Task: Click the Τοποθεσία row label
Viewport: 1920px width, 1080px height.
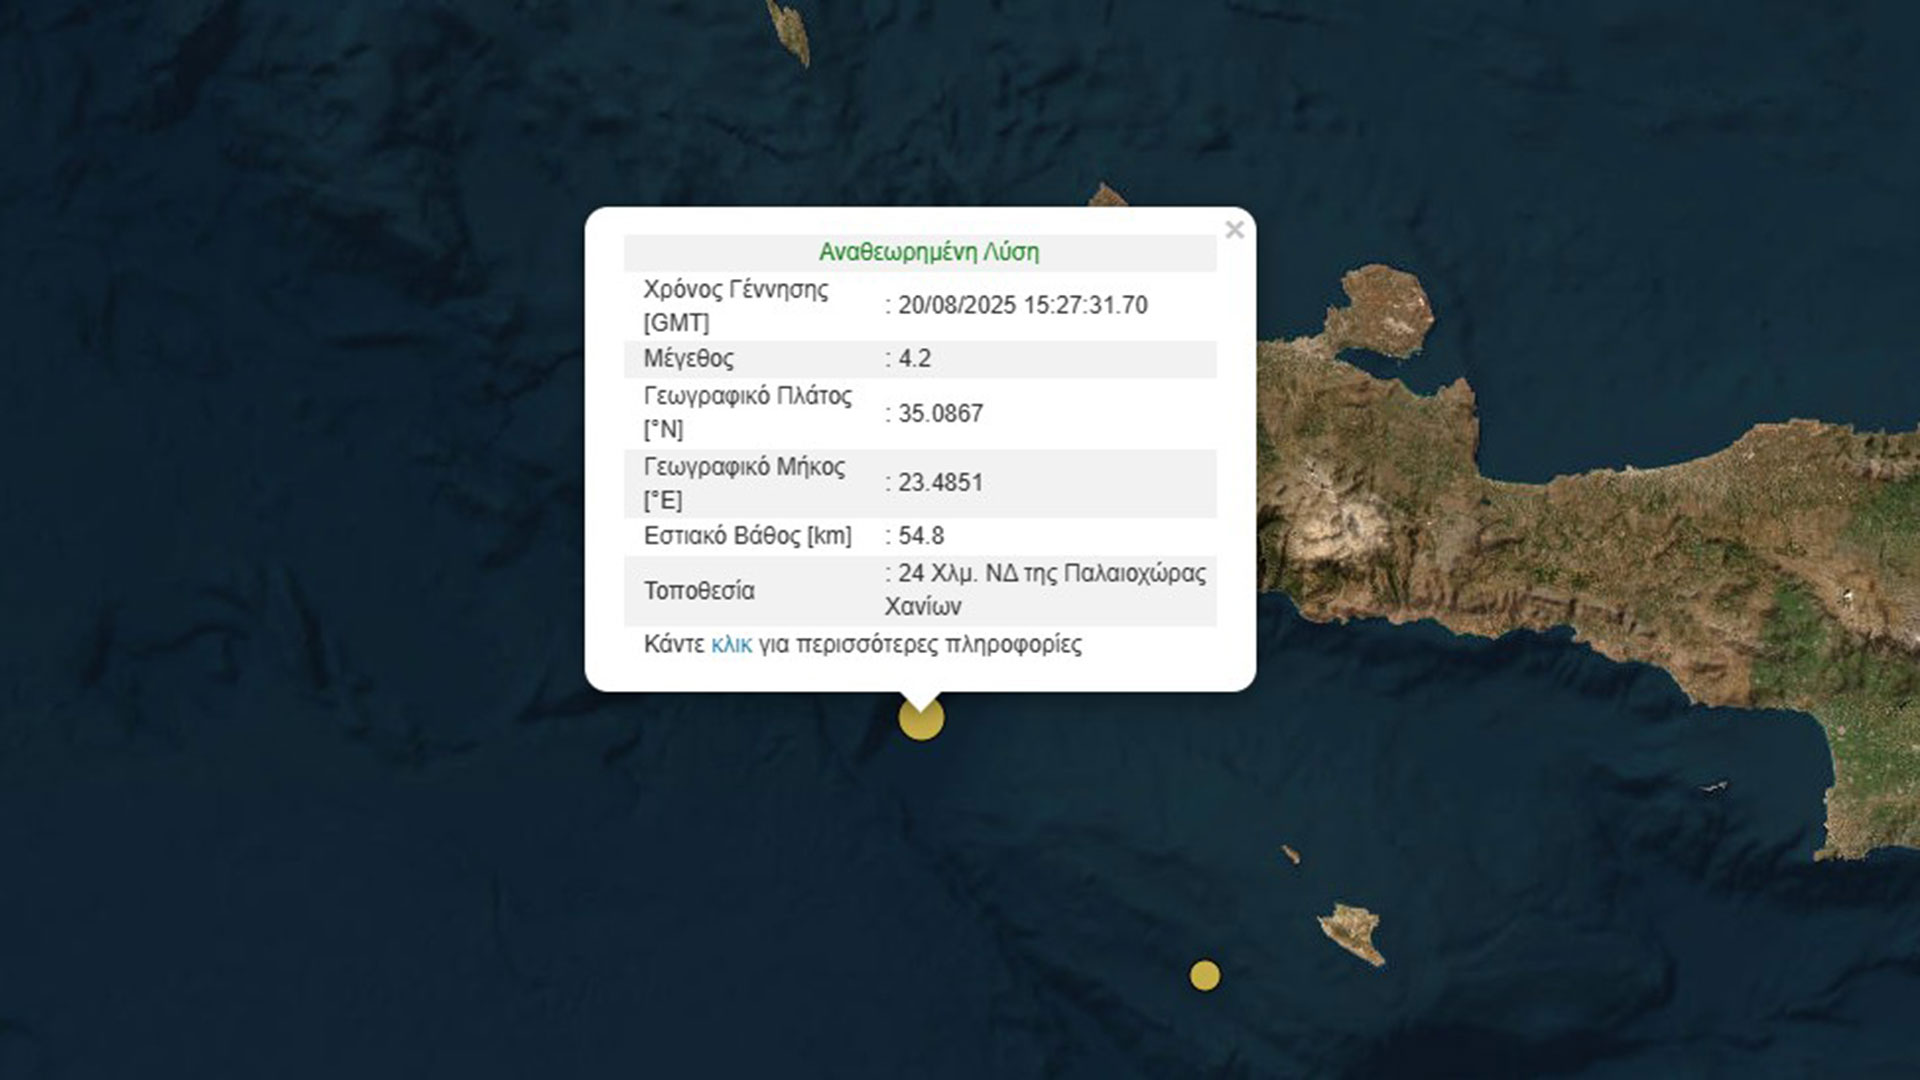Action: (699, 591)
